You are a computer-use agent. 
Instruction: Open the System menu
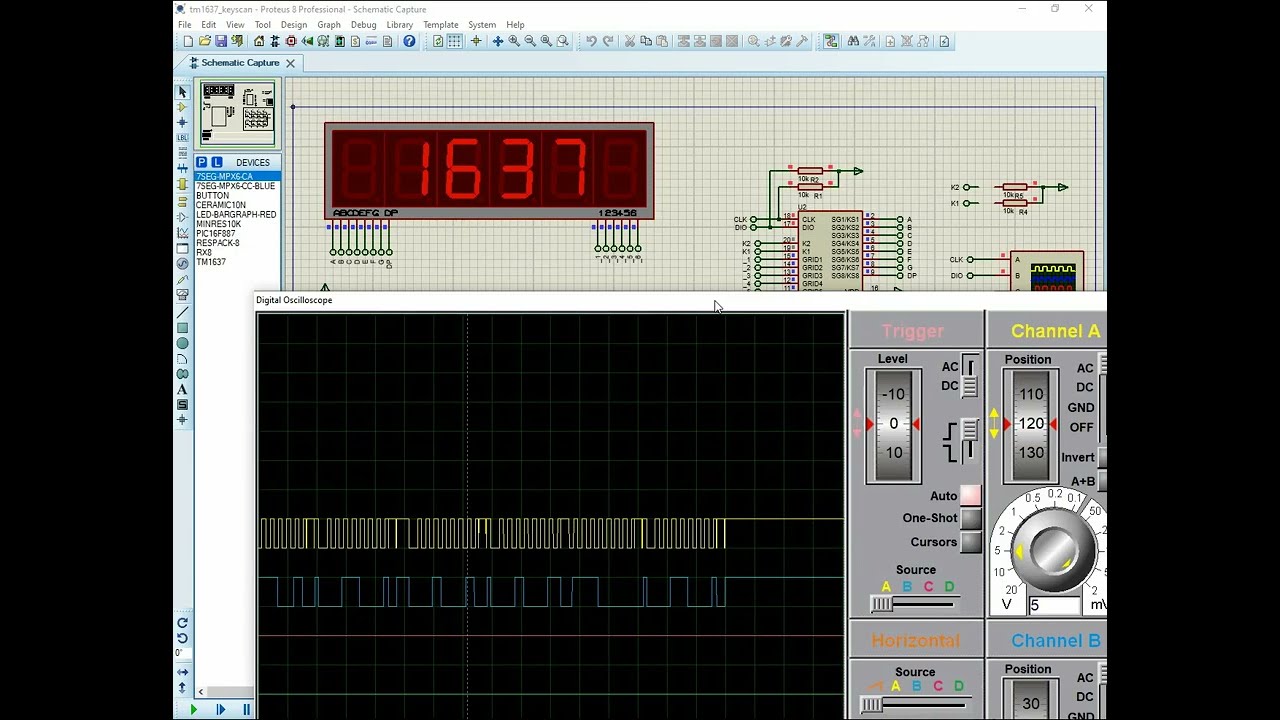[x=482, y=25]
